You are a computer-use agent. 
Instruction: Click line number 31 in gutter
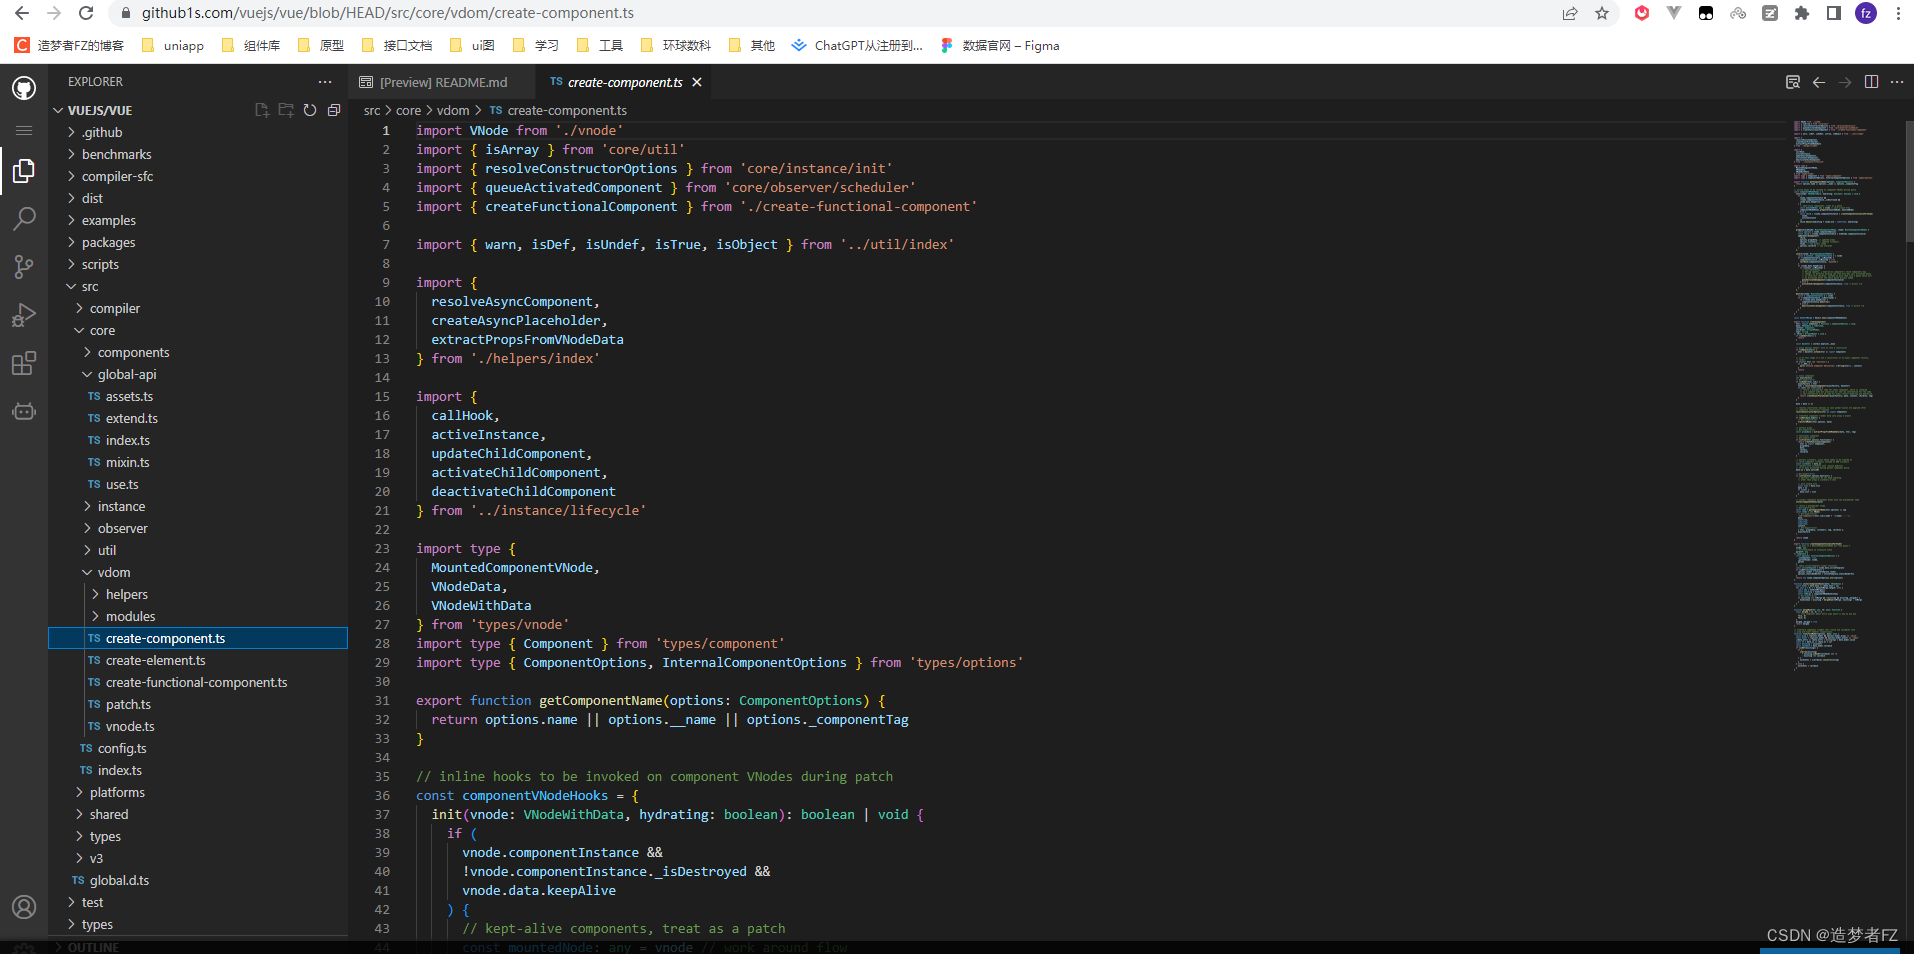pos(382,700)
